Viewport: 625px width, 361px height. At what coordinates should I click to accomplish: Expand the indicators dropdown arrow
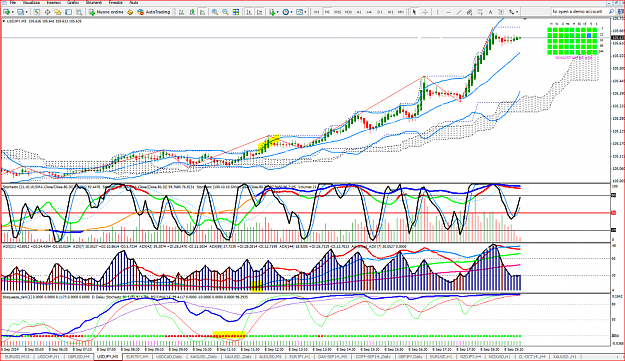click(x=278, y=12)
